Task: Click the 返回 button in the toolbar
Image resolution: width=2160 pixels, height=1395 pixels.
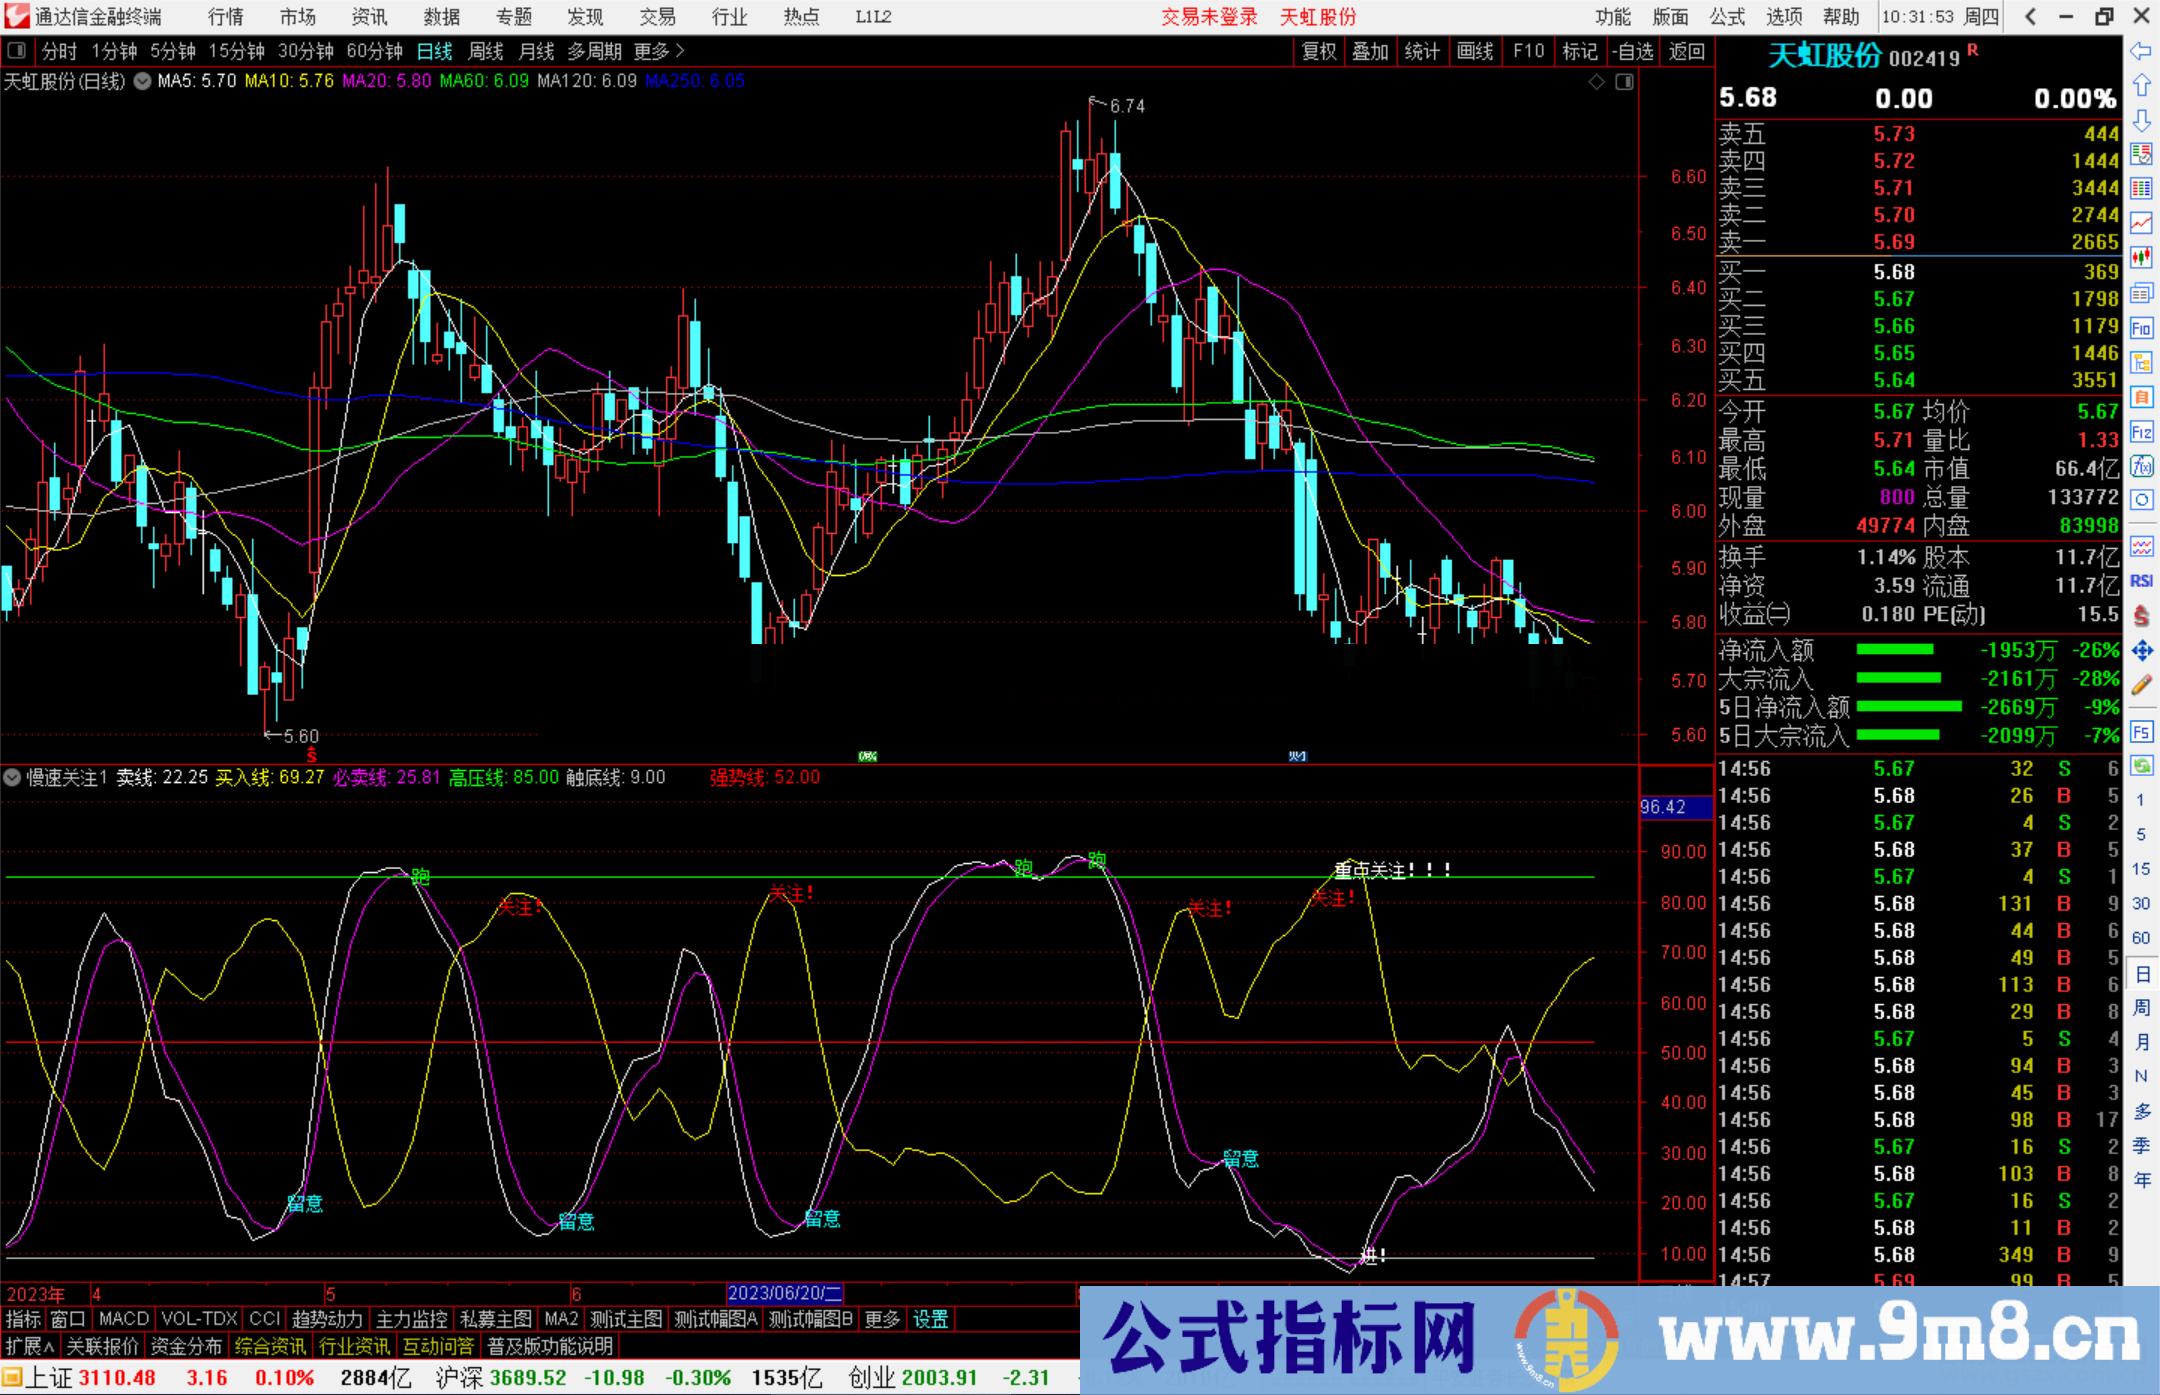Action: 1687,51
